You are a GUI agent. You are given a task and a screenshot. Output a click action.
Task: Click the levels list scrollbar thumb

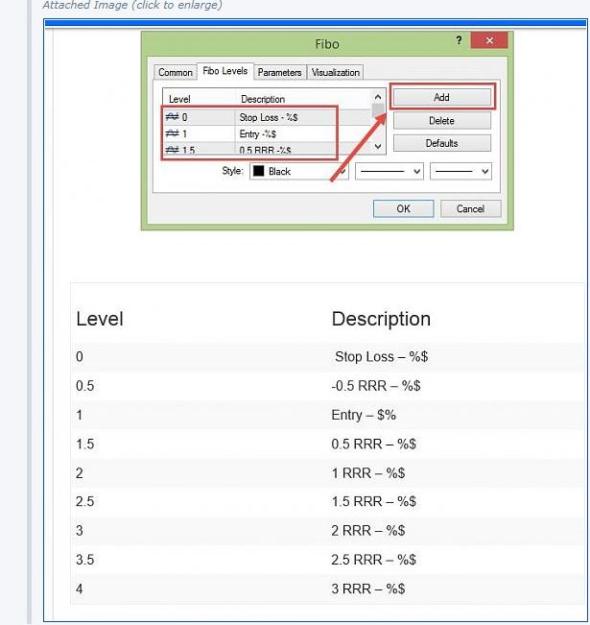[x=378, y=110]
